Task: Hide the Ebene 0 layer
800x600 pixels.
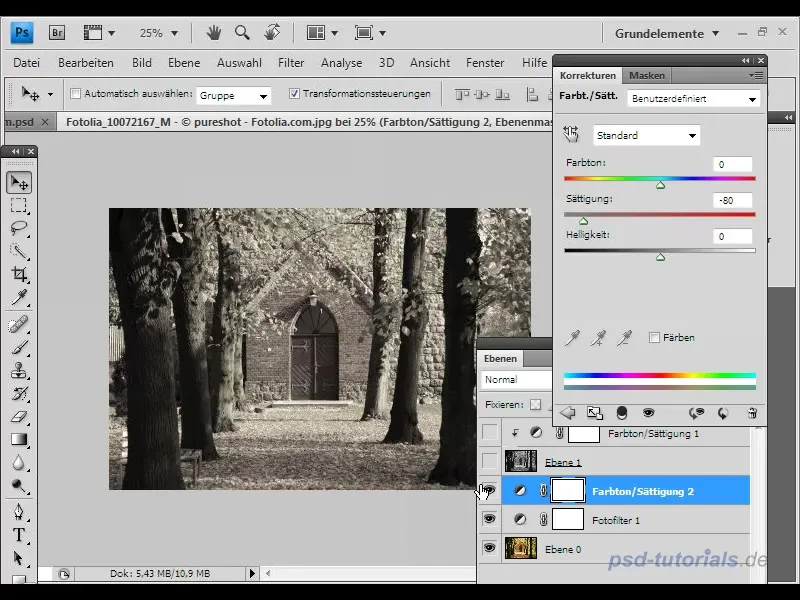Action: point(489,548)
